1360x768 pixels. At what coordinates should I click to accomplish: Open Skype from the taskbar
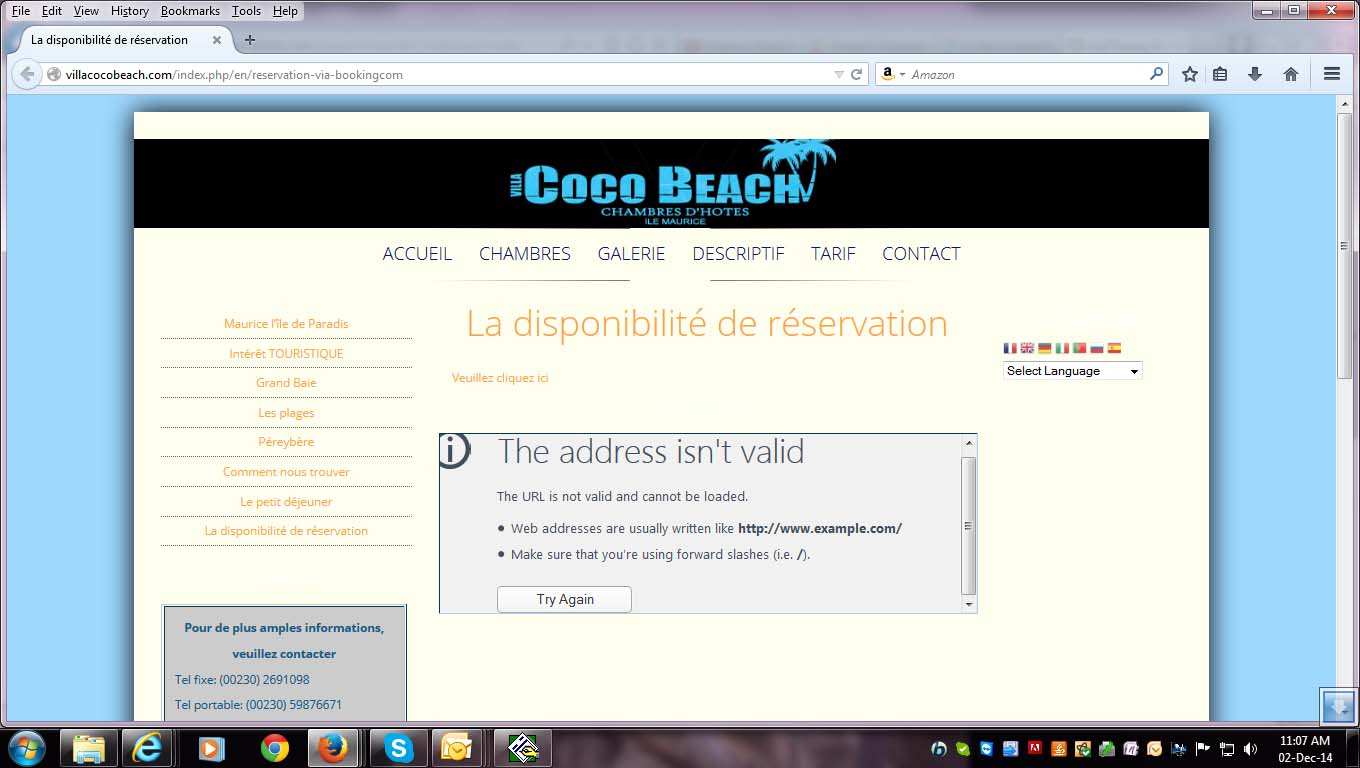399,748
